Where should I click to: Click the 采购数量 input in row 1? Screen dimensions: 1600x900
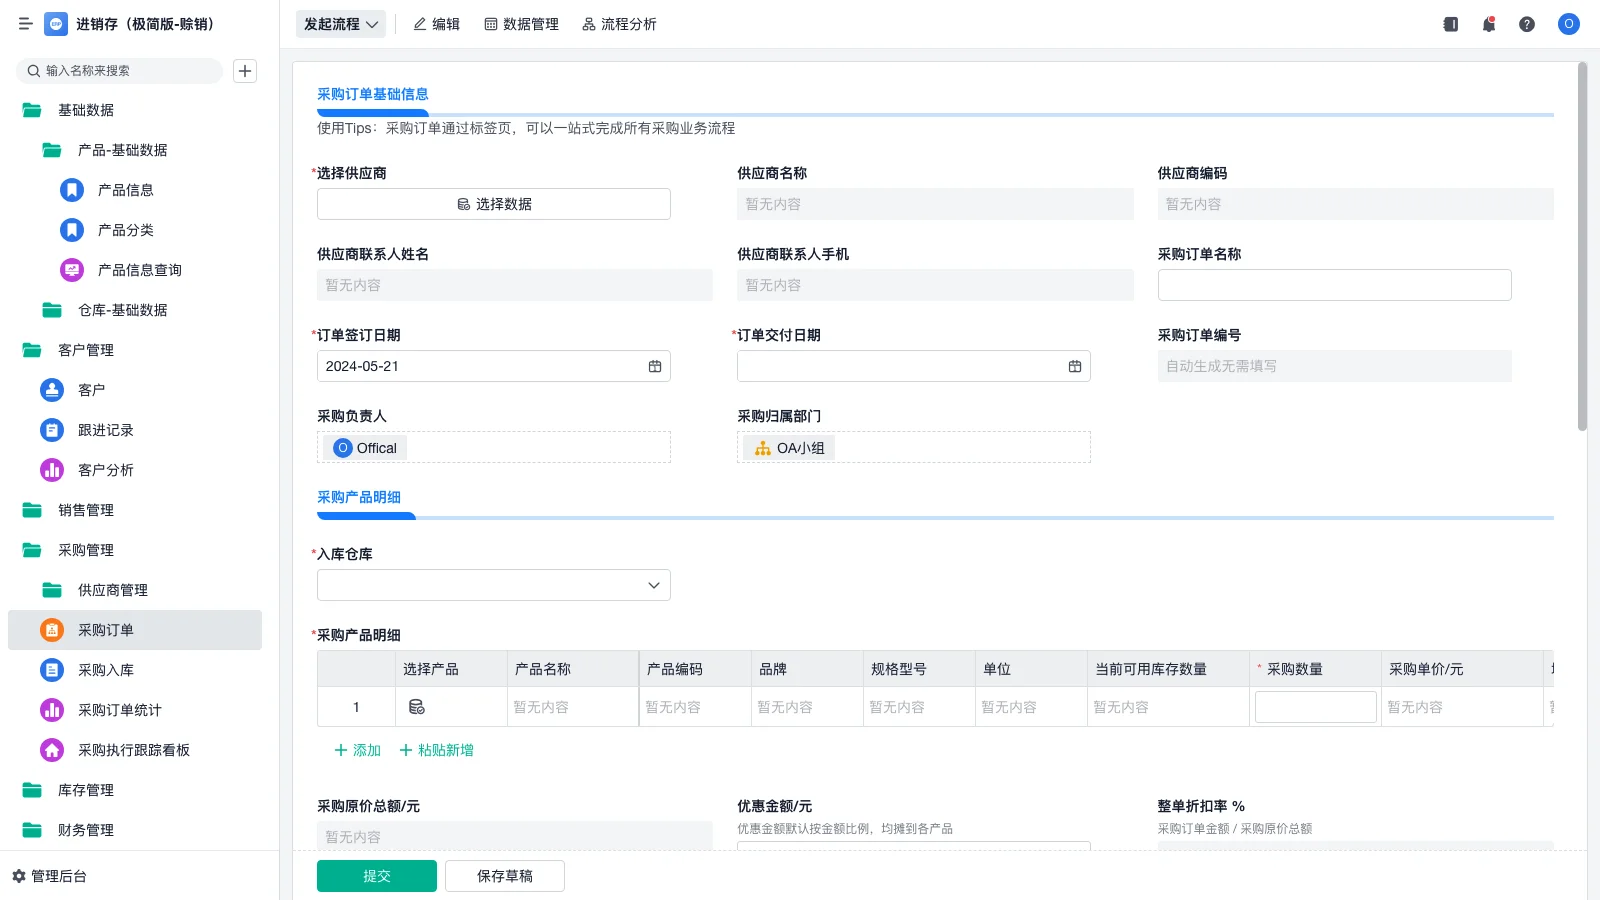coord(1316,707)
